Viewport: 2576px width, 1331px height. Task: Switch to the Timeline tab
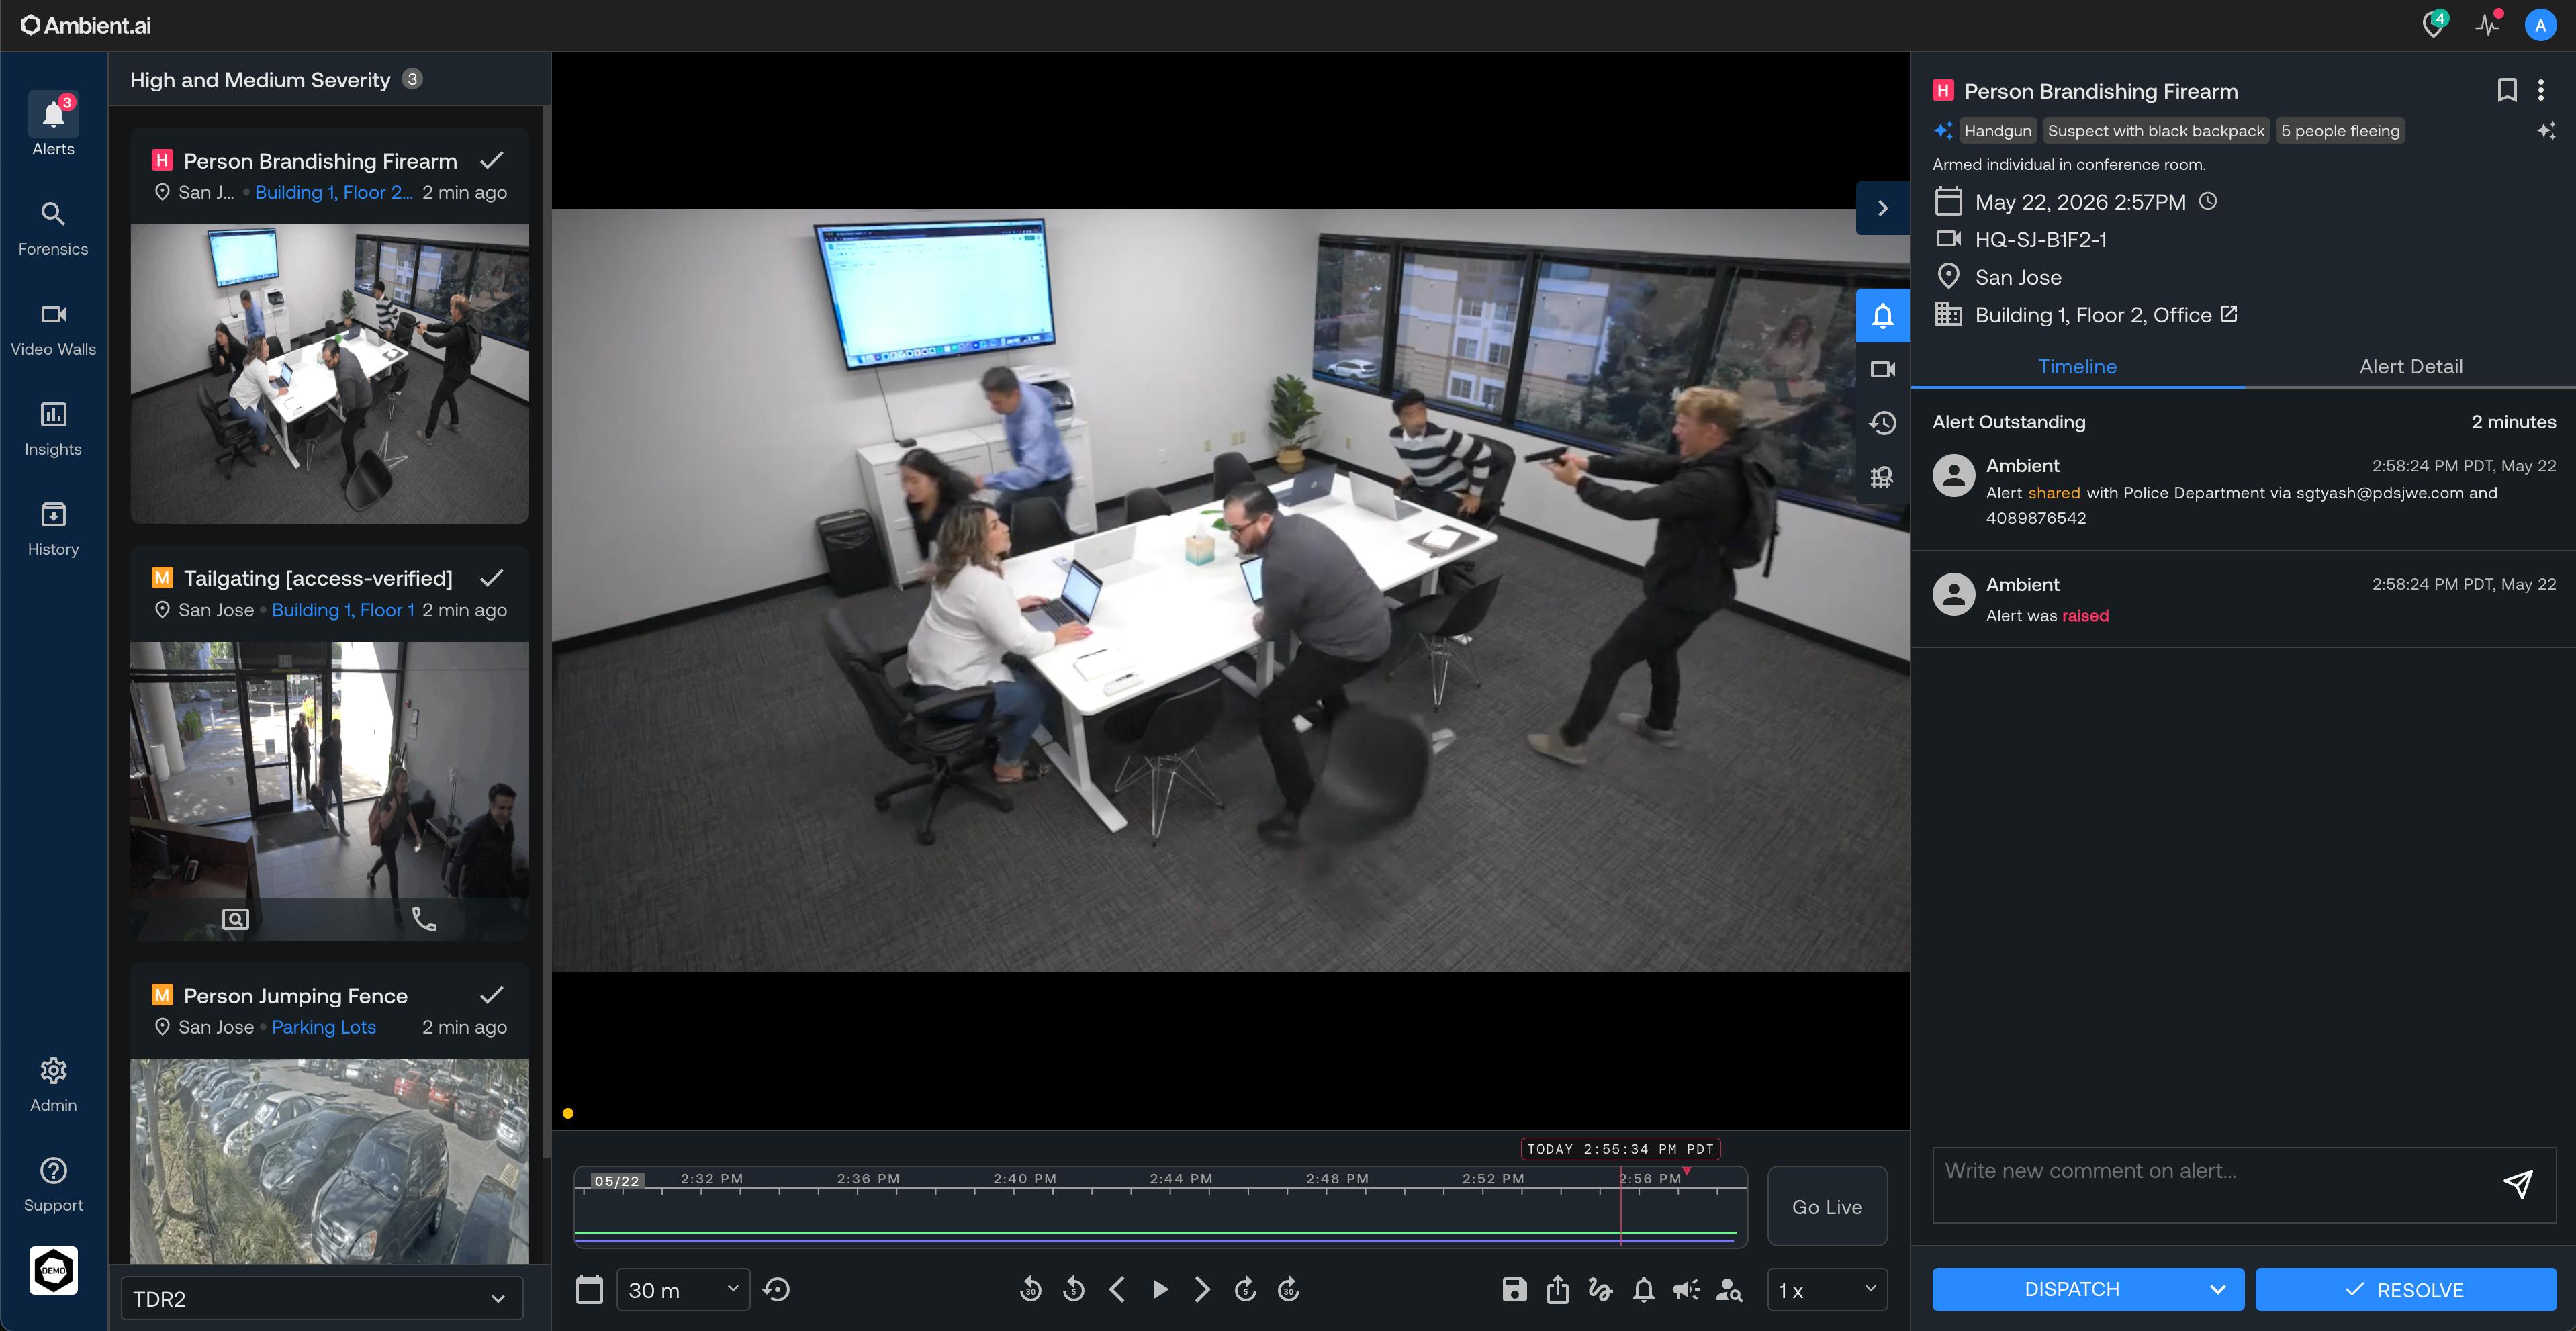[2077, 366]
